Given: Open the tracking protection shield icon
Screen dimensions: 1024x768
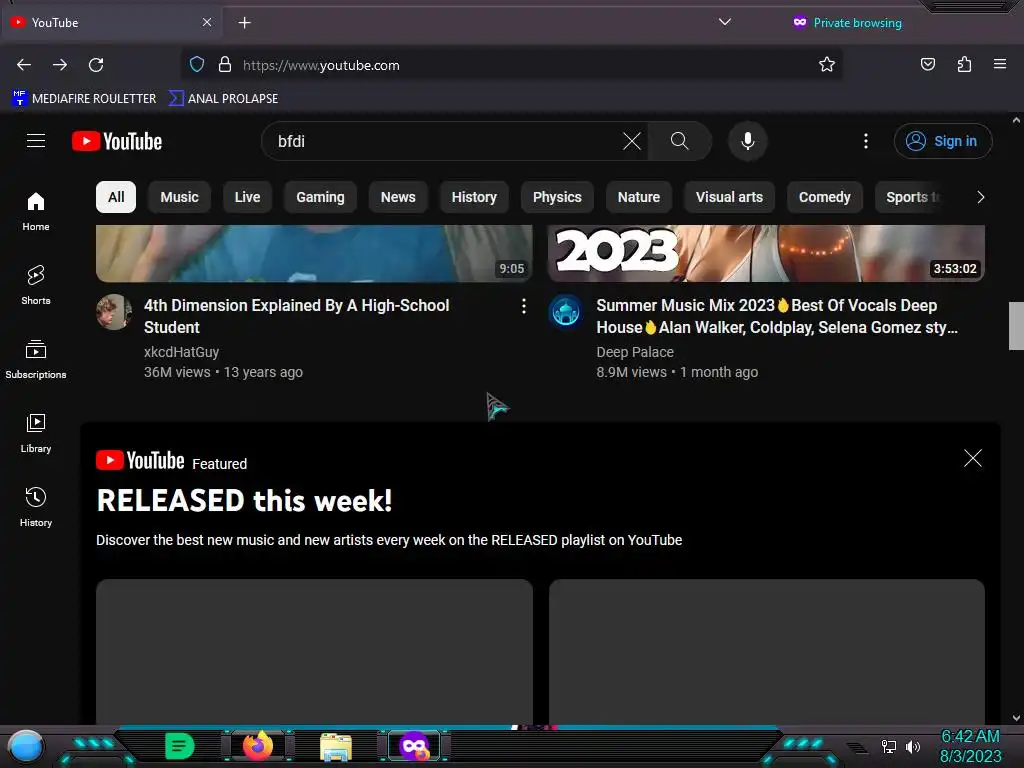Looking at the screenshot, I should tap(197, 65).
